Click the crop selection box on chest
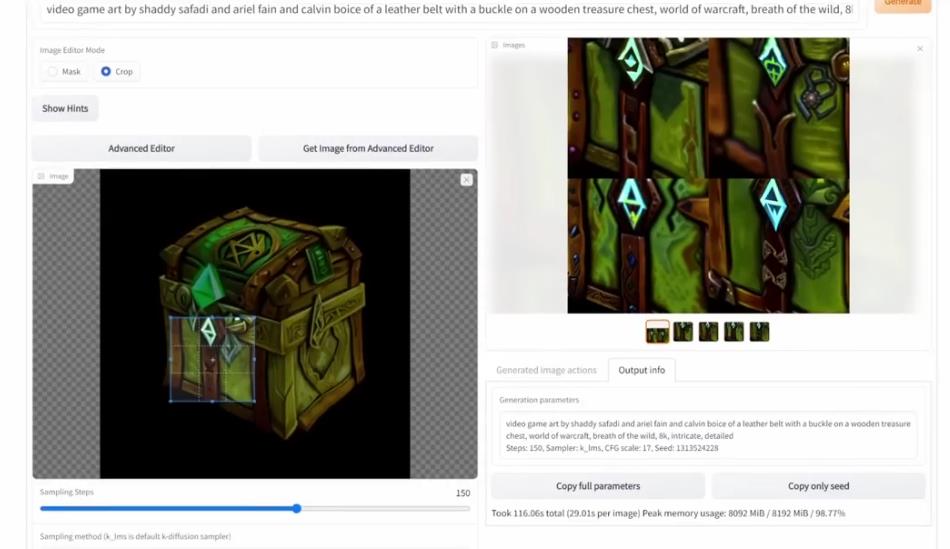This screenshot has height=549, width=950. (x=212, y=359)
